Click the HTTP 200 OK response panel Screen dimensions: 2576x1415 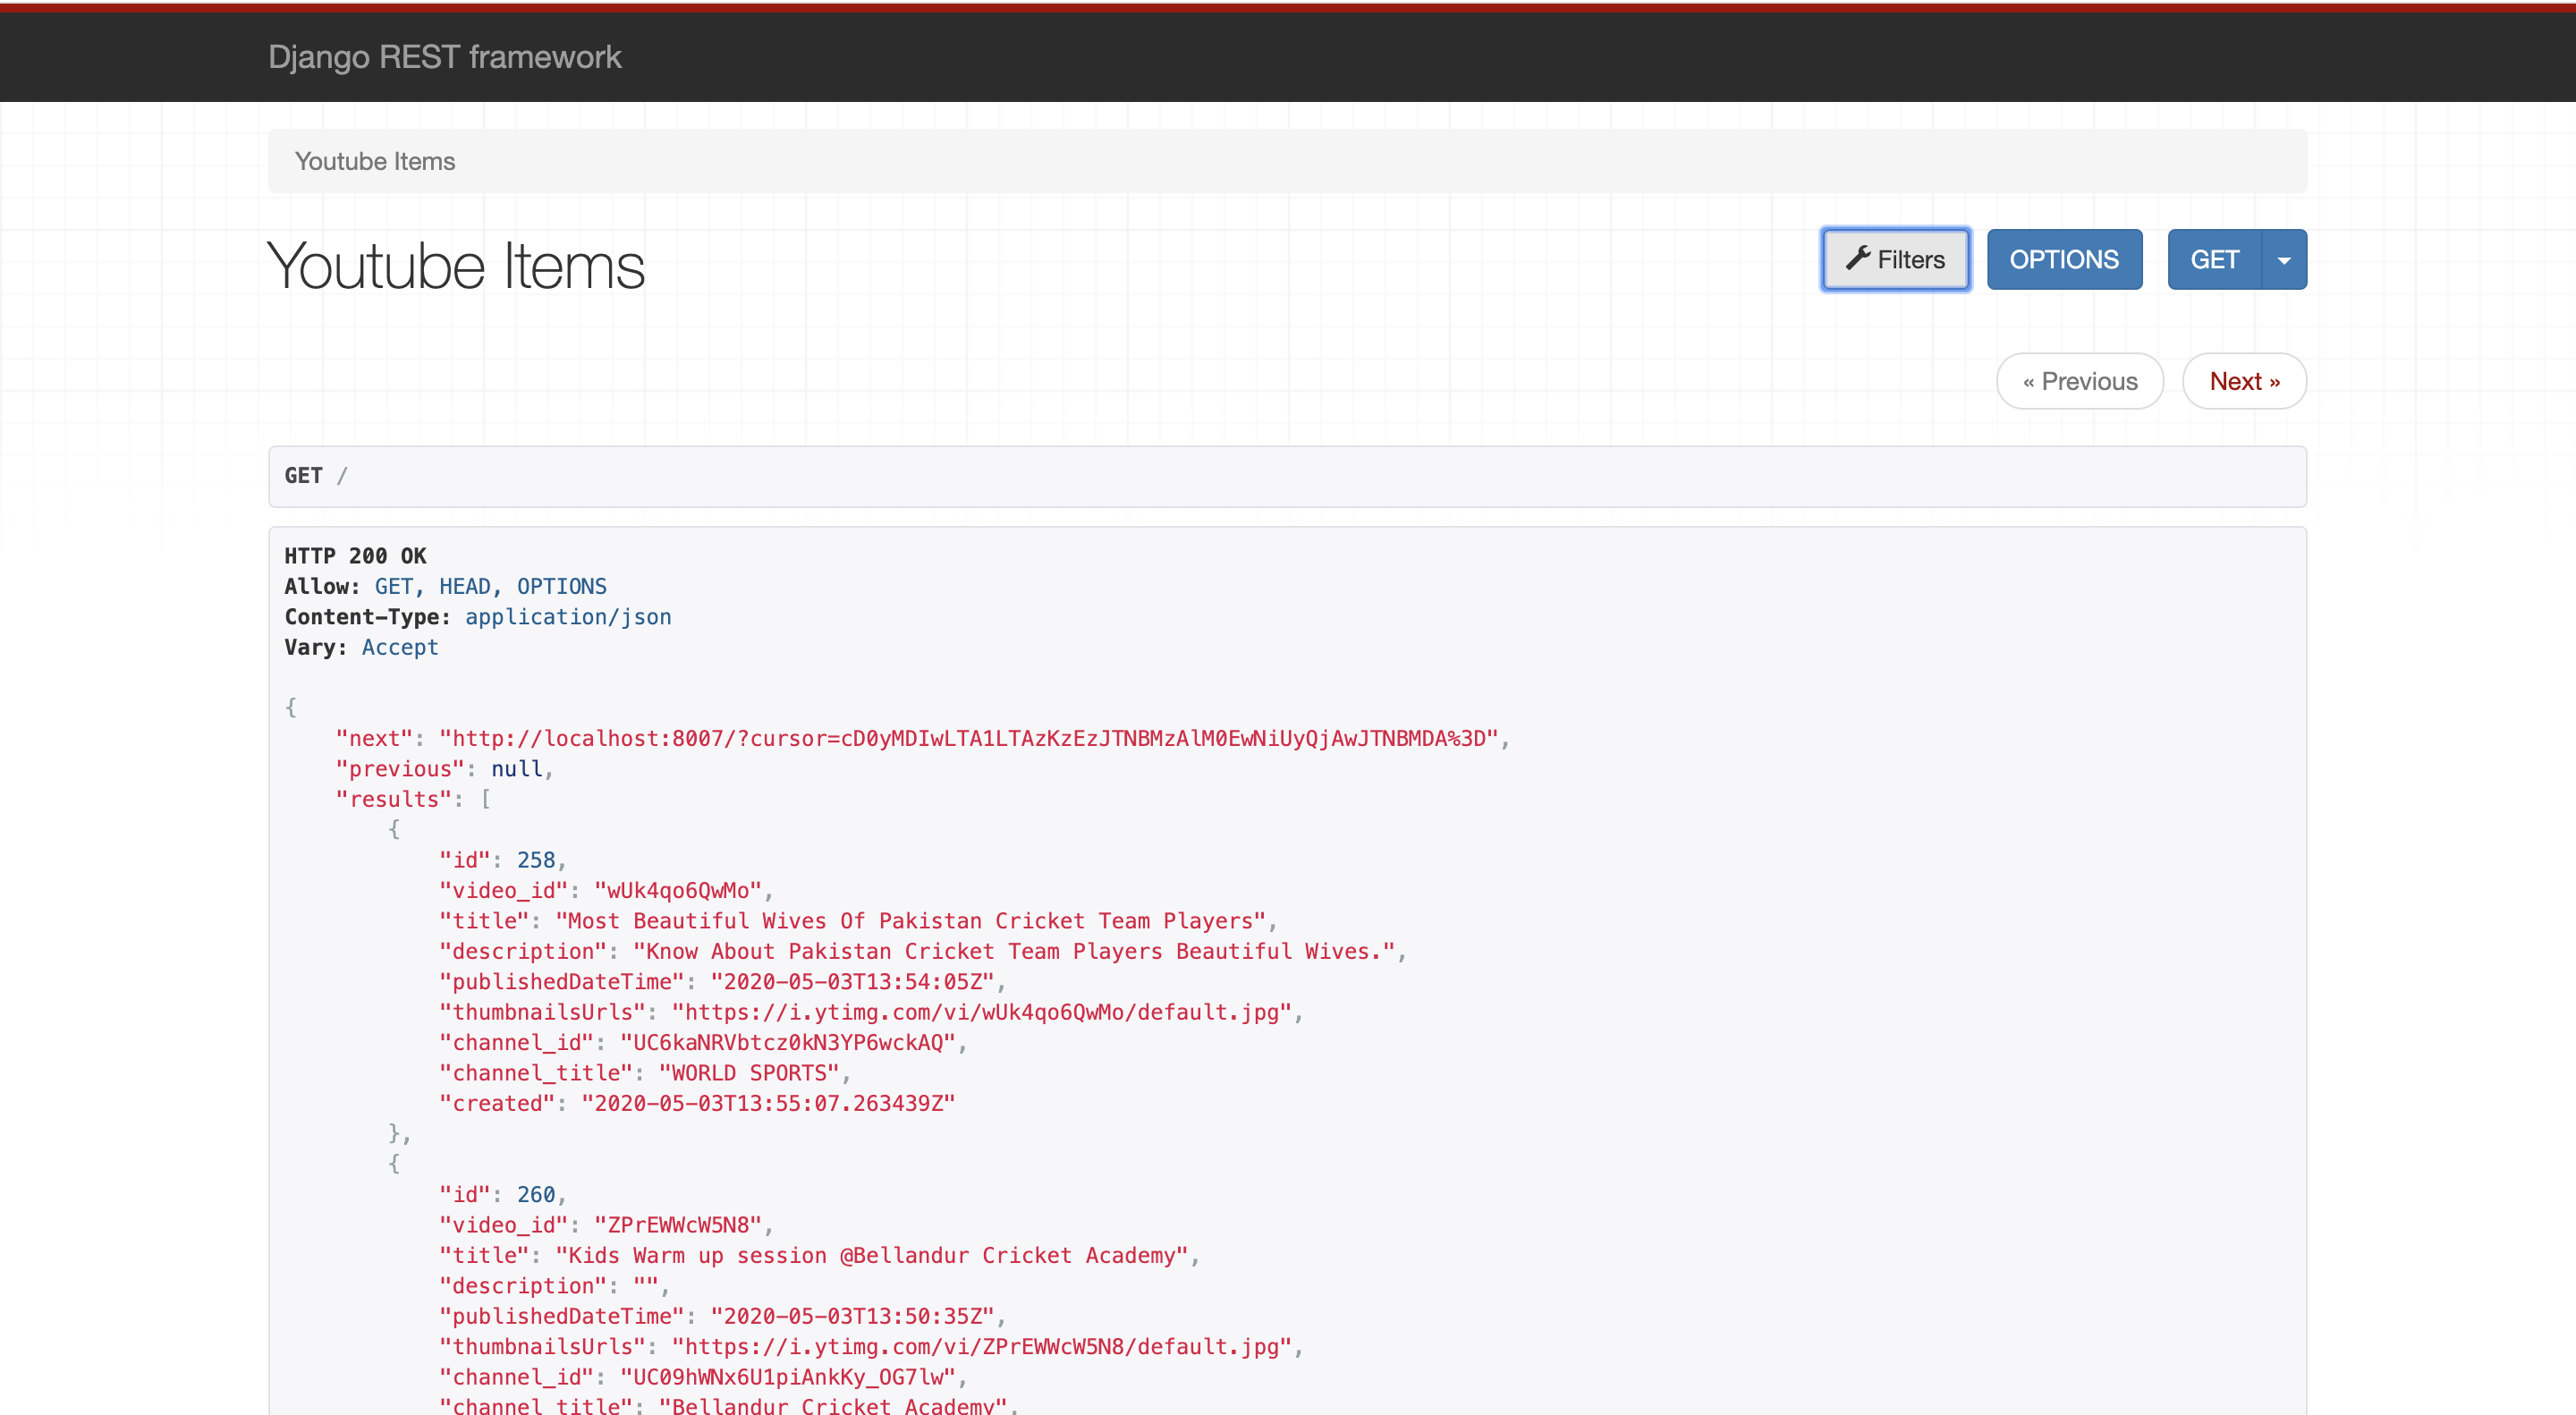[355, 556]
